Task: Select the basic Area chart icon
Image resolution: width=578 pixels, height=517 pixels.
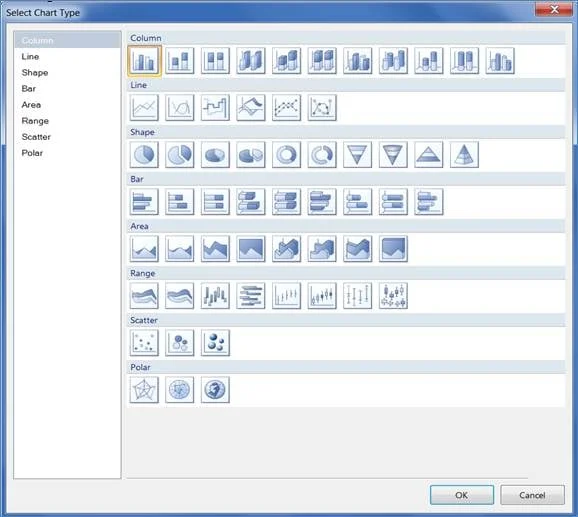Action: 144,249
